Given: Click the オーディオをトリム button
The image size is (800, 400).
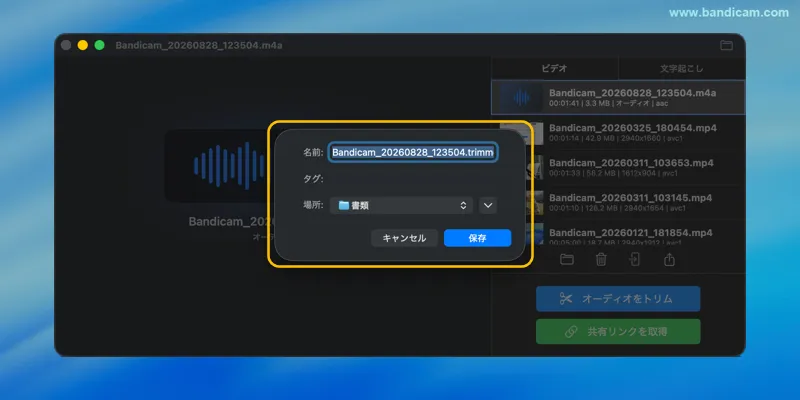Looking at the screenshot, I should [618, 299].
